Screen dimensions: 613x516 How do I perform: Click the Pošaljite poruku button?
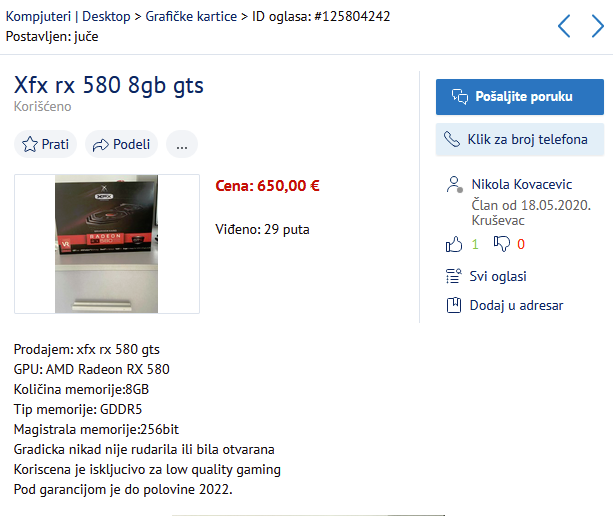pos(520,97)
